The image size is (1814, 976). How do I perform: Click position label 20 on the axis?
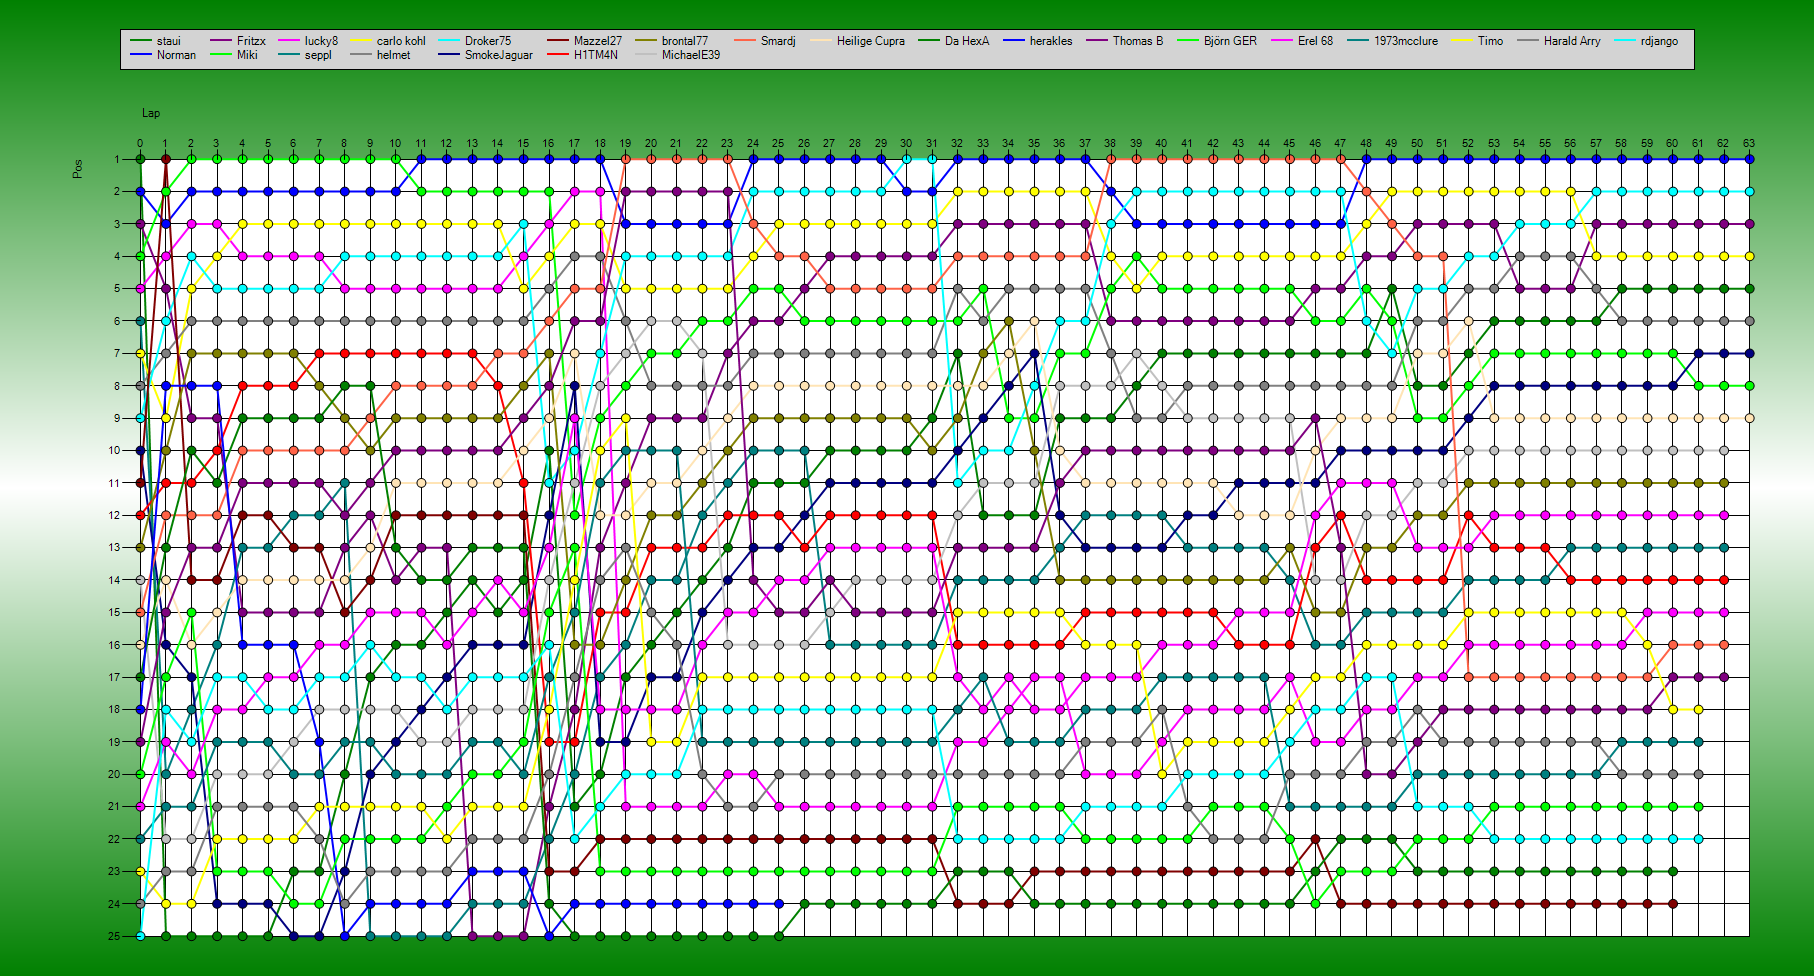point(114,774)
